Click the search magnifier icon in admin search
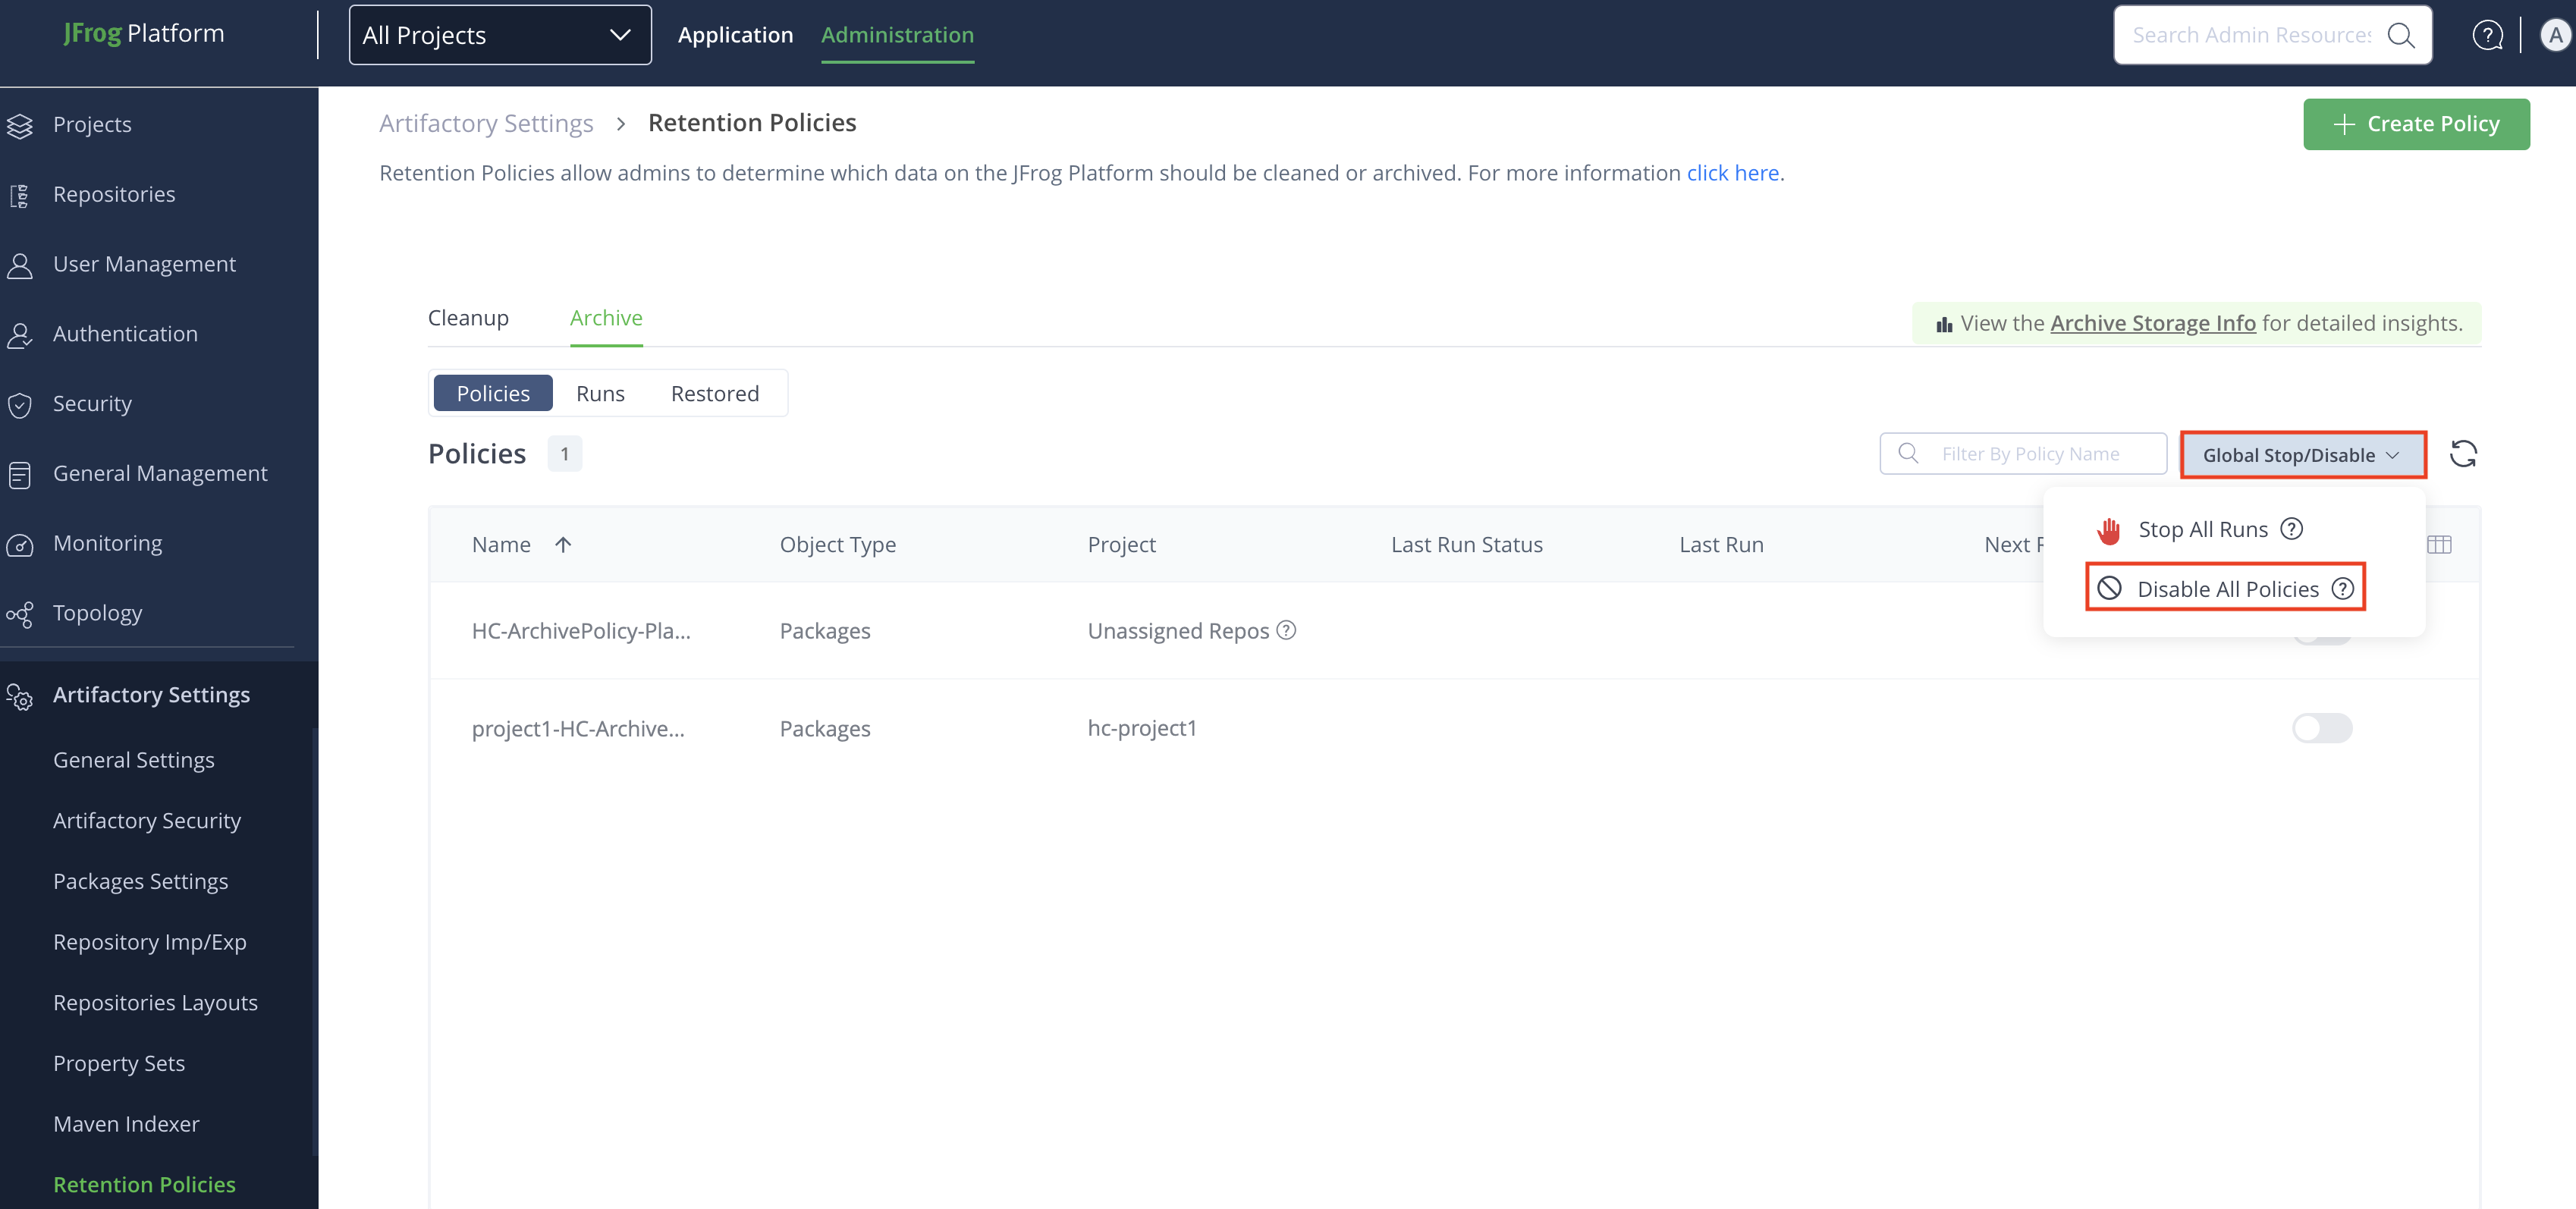The height and width of the screenshot is (1209, 2576). (x=2400, y=35)
